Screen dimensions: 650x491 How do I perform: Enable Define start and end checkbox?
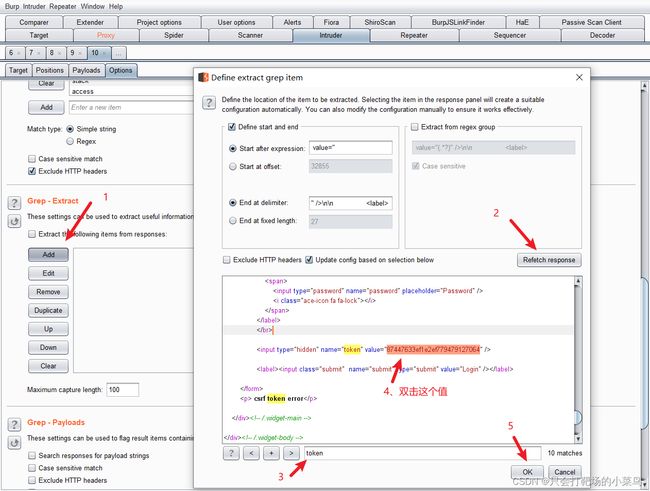tap(232, 127)
